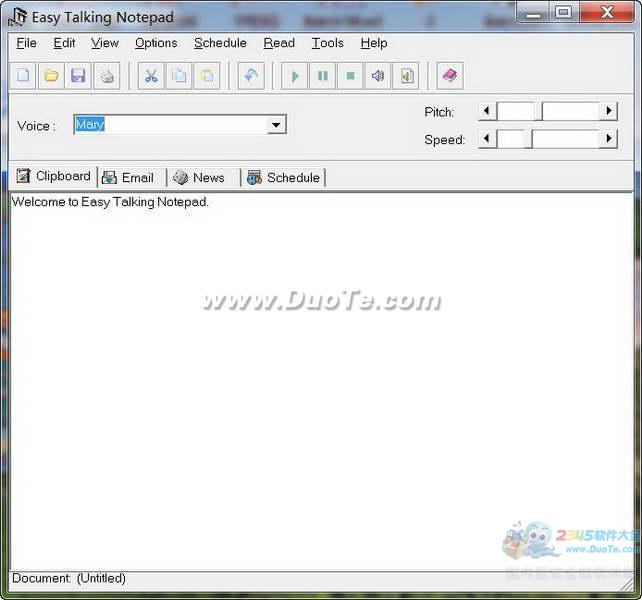Viewport: 642px width, 600px height.
Task: Open the Read menu
Action: pyautogui.click(x=279, y=43)
